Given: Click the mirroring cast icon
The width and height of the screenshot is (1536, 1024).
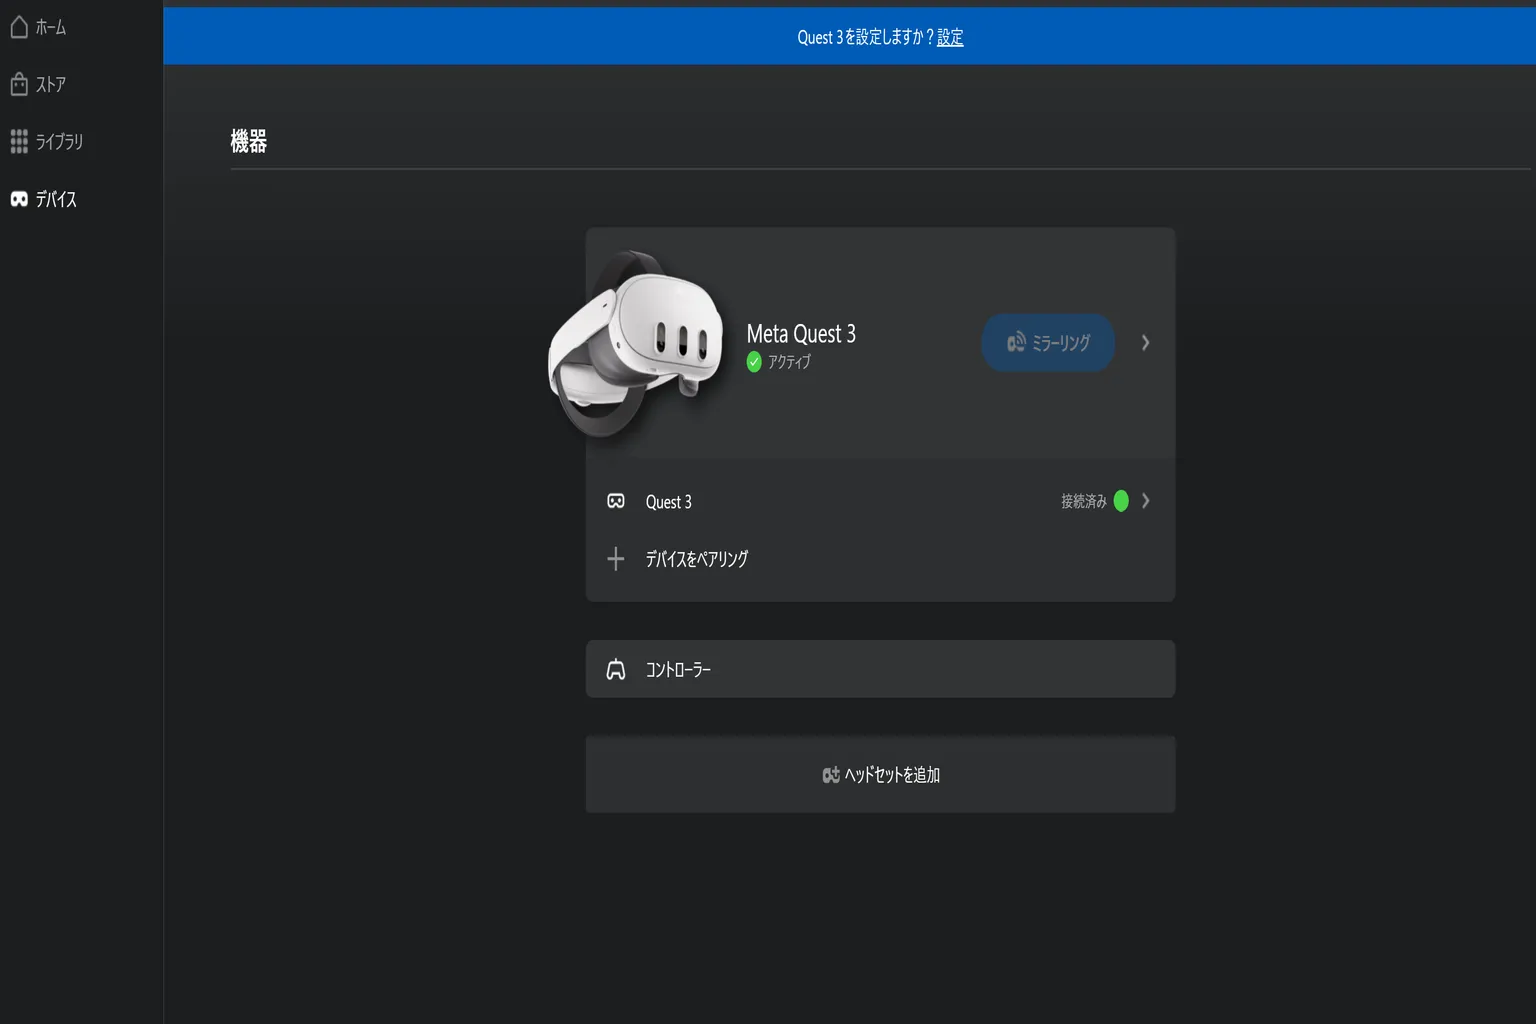Looking at the screenshot, I should click(x=1016, y=342).
